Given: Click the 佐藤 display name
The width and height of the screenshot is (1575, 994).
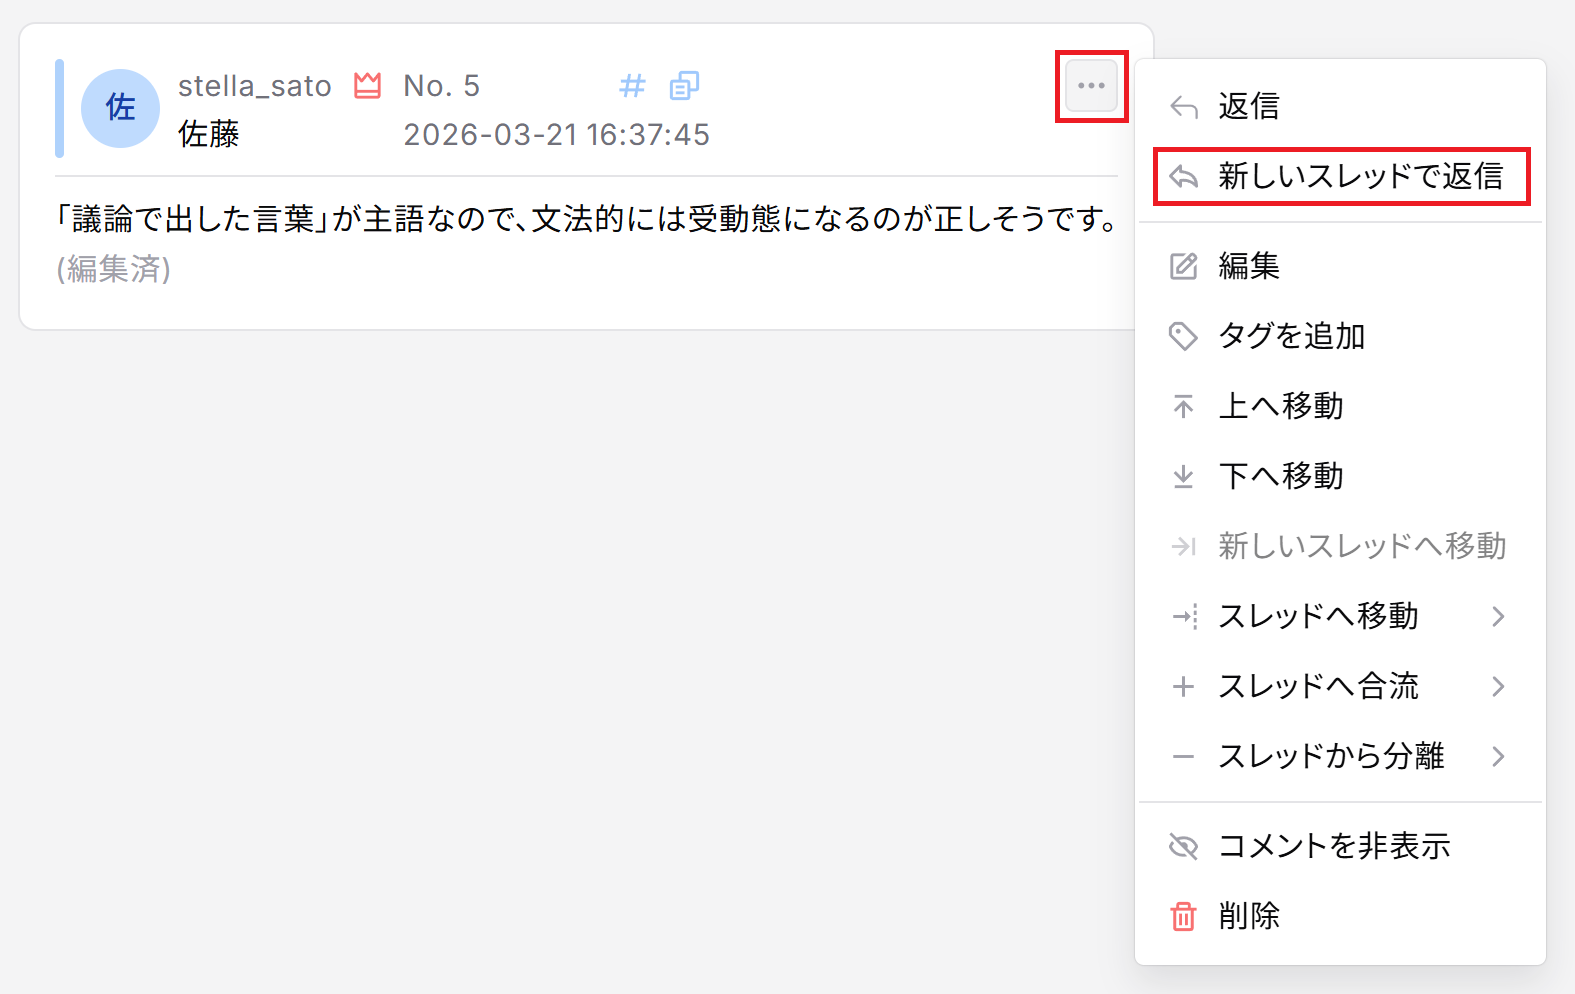Looking at the screenshot, I should tap(209, 134).
